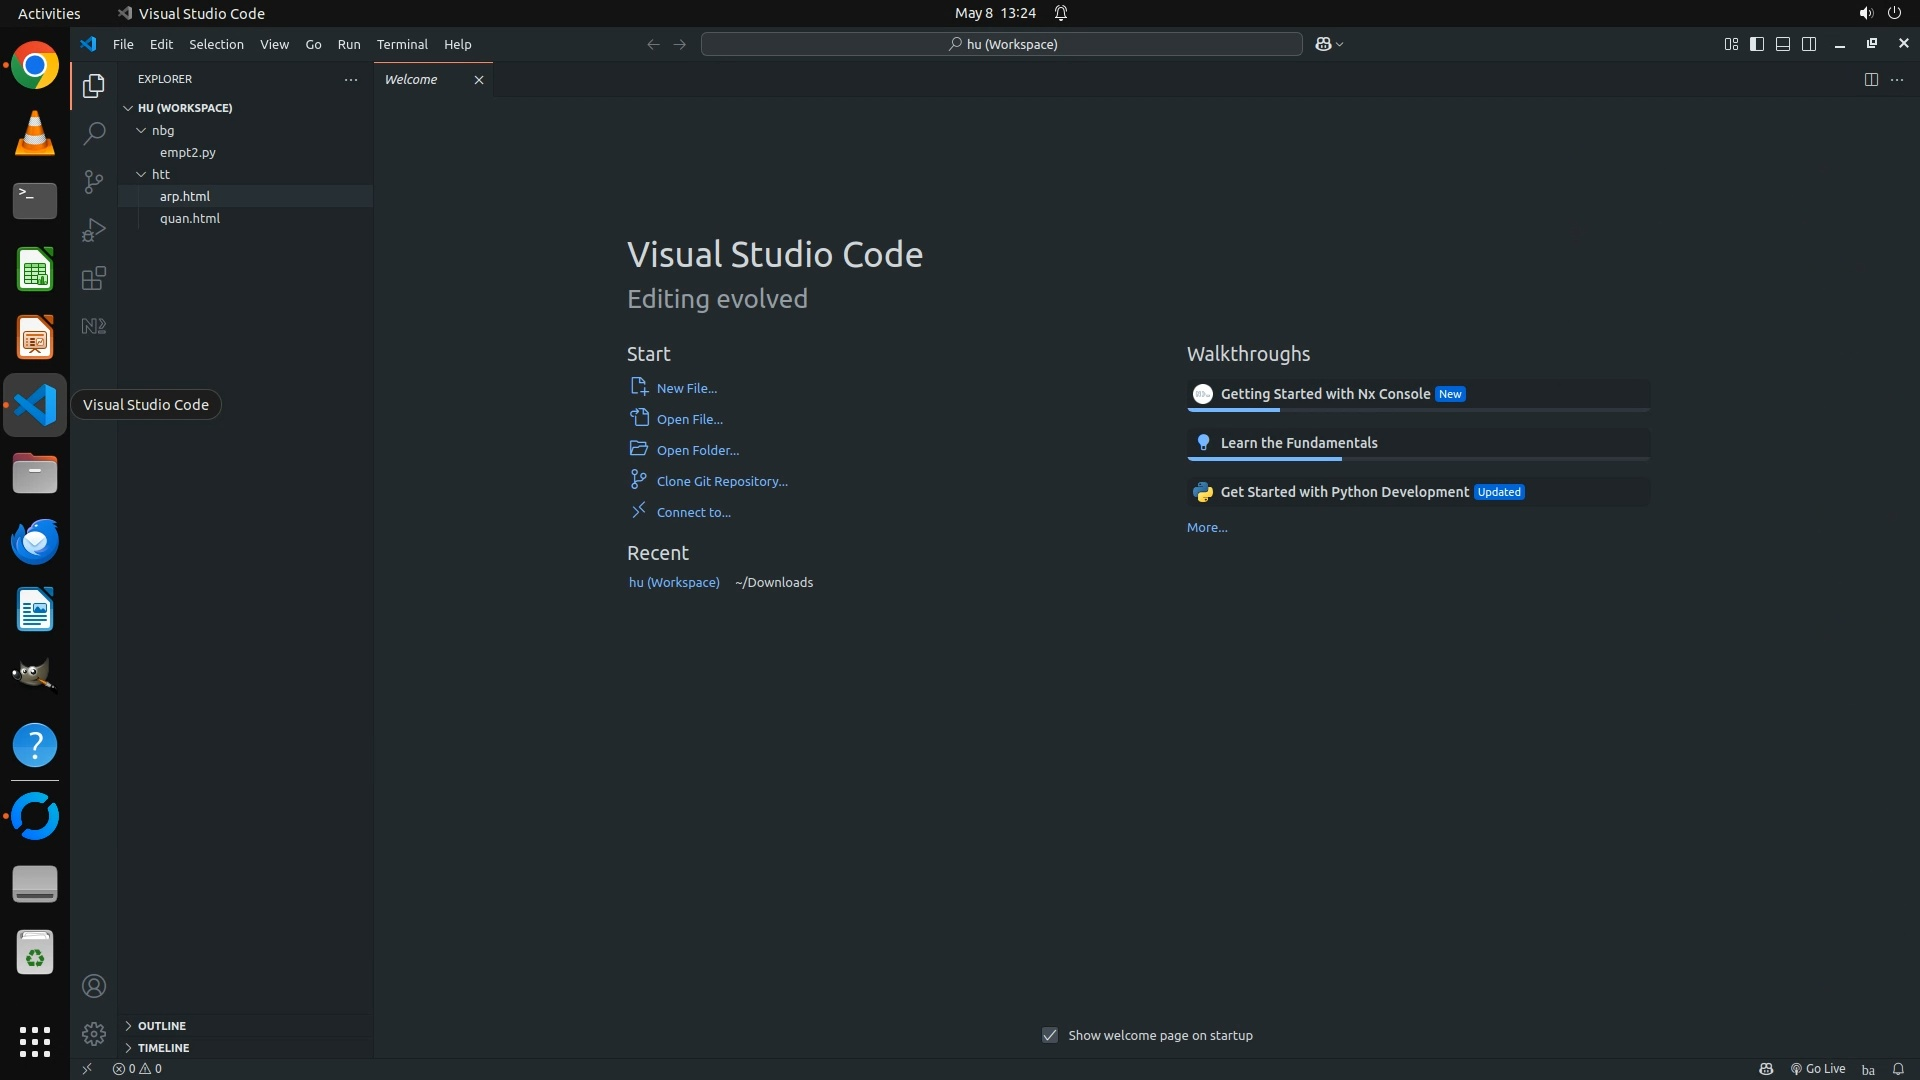The image size is (1920, 1080).
Task: Open the Source Control view icon
Action: click(94, 182)
